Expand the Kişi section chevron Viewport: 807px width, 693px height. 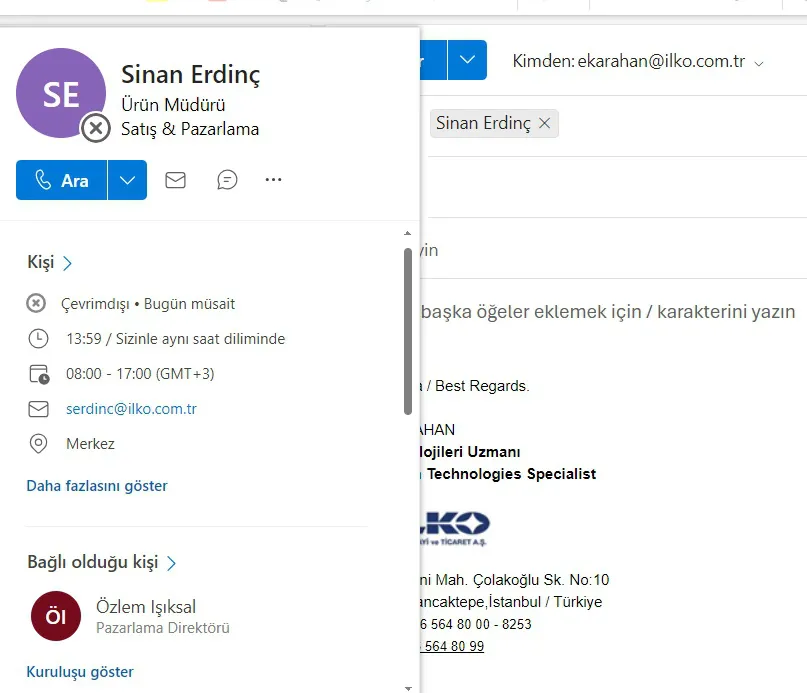68,263
